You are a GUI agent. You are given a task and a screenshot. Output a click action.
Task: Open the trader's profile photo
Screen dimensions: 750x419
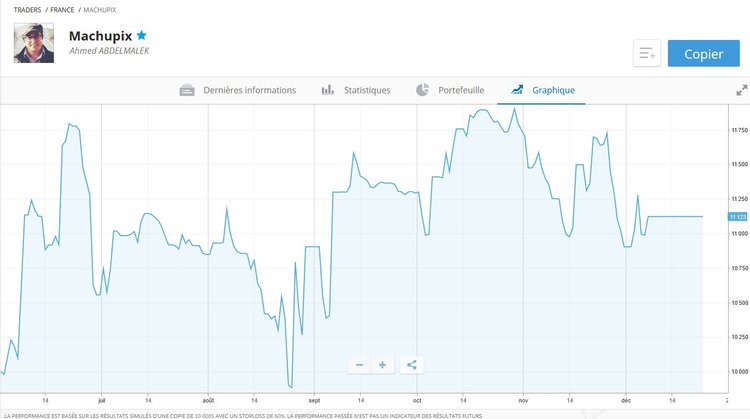34,43
